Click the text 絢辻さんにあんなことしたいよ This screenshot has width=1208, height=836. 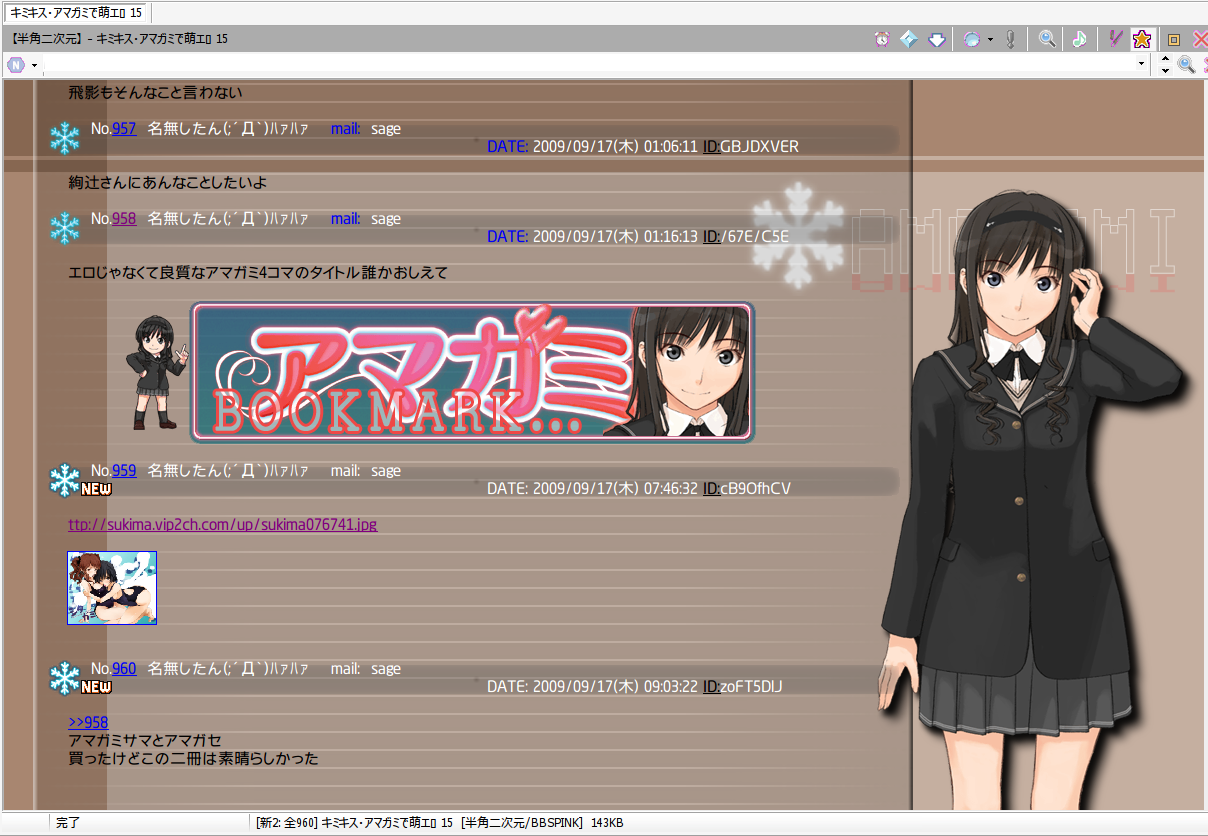[x=167, y=183]
